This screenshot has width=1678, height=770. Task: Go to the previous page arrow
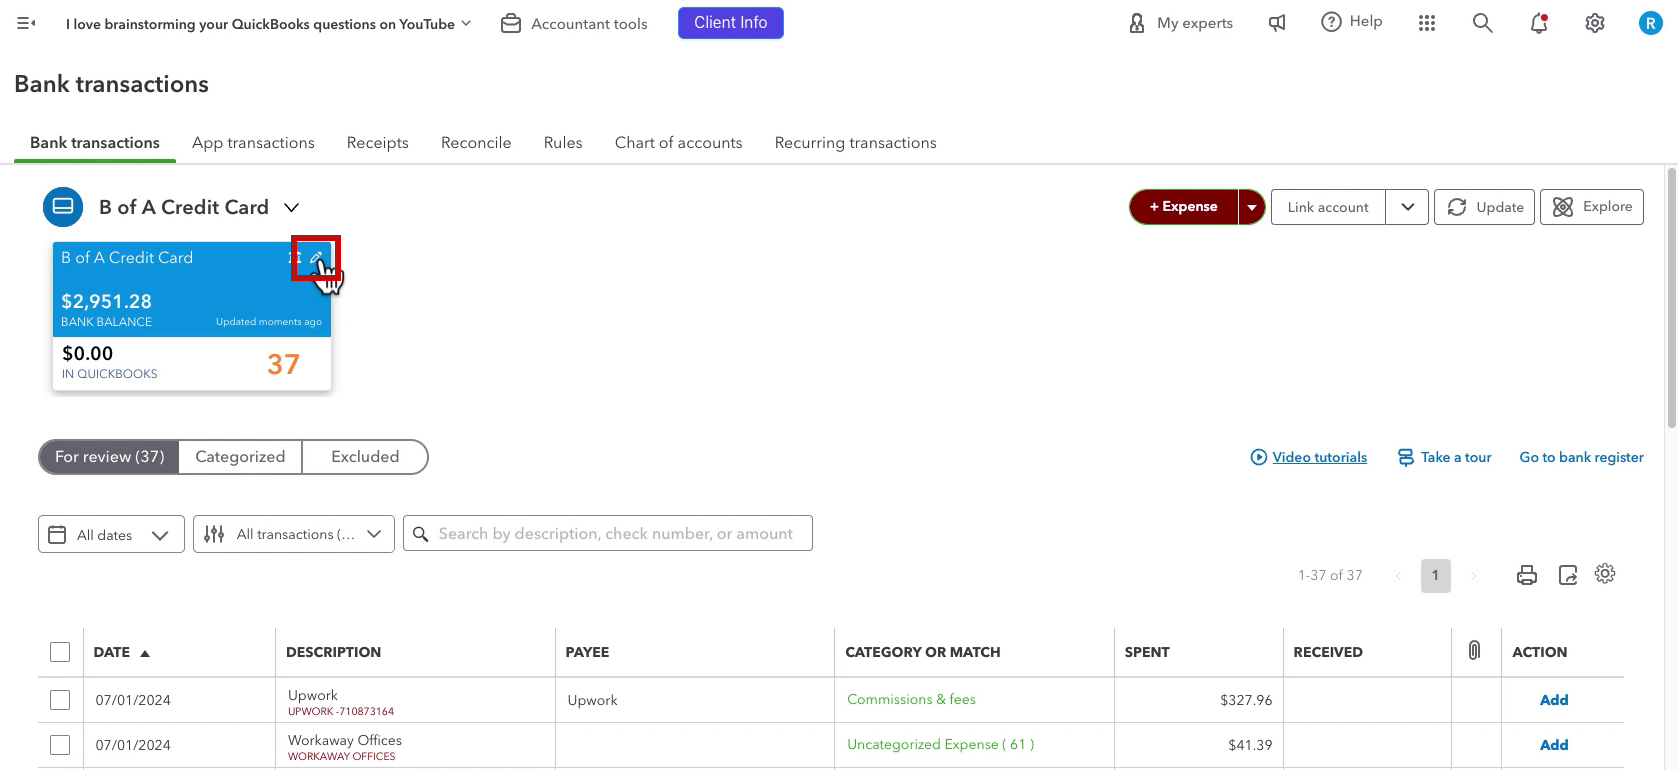pyautogui.click(x=1397, y=575)
